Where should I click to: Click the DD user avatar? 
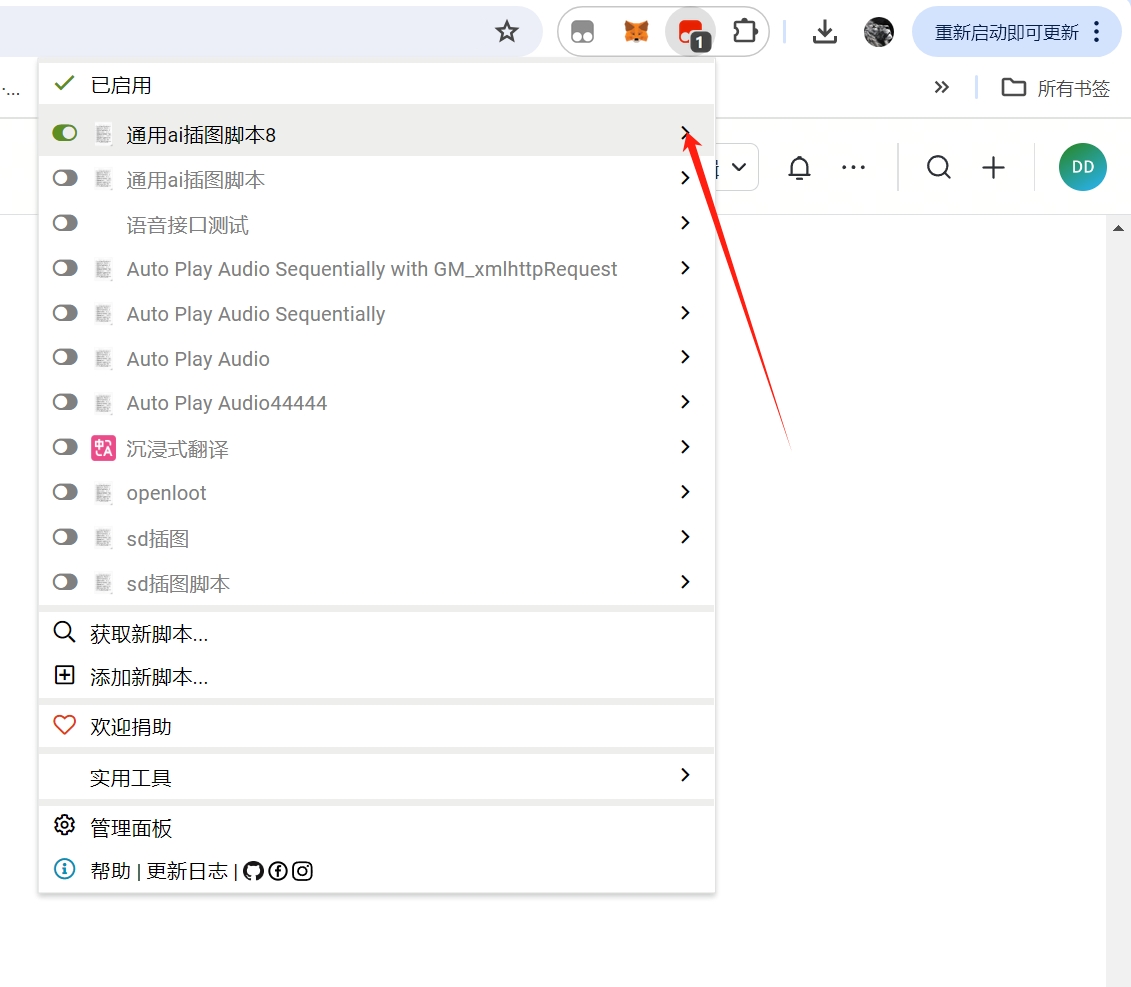[1082, 167]
